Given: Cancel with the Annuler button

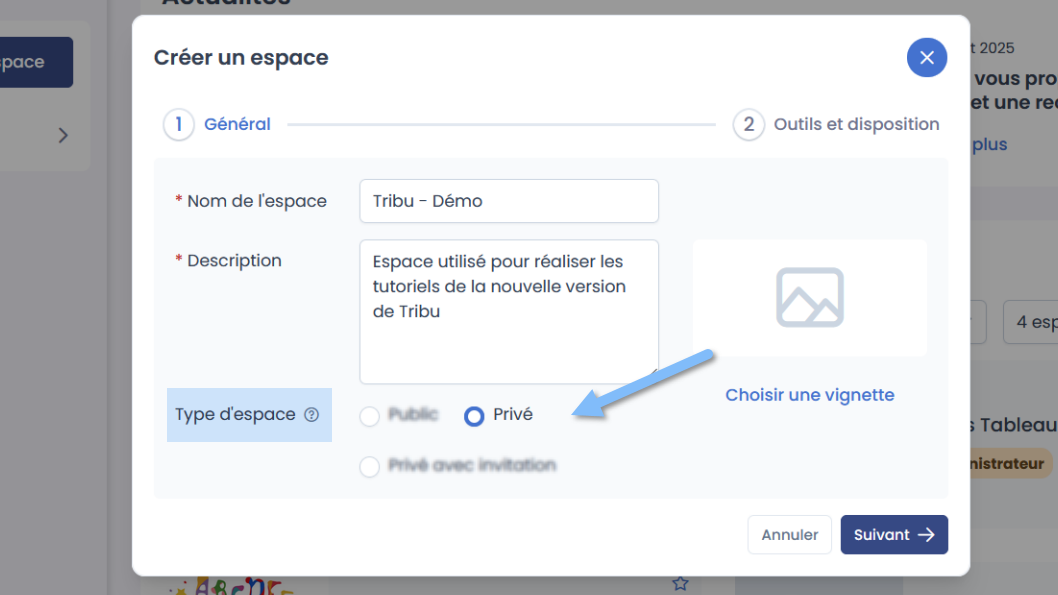Looking at the screenshot, I should (x=789, y=535).
